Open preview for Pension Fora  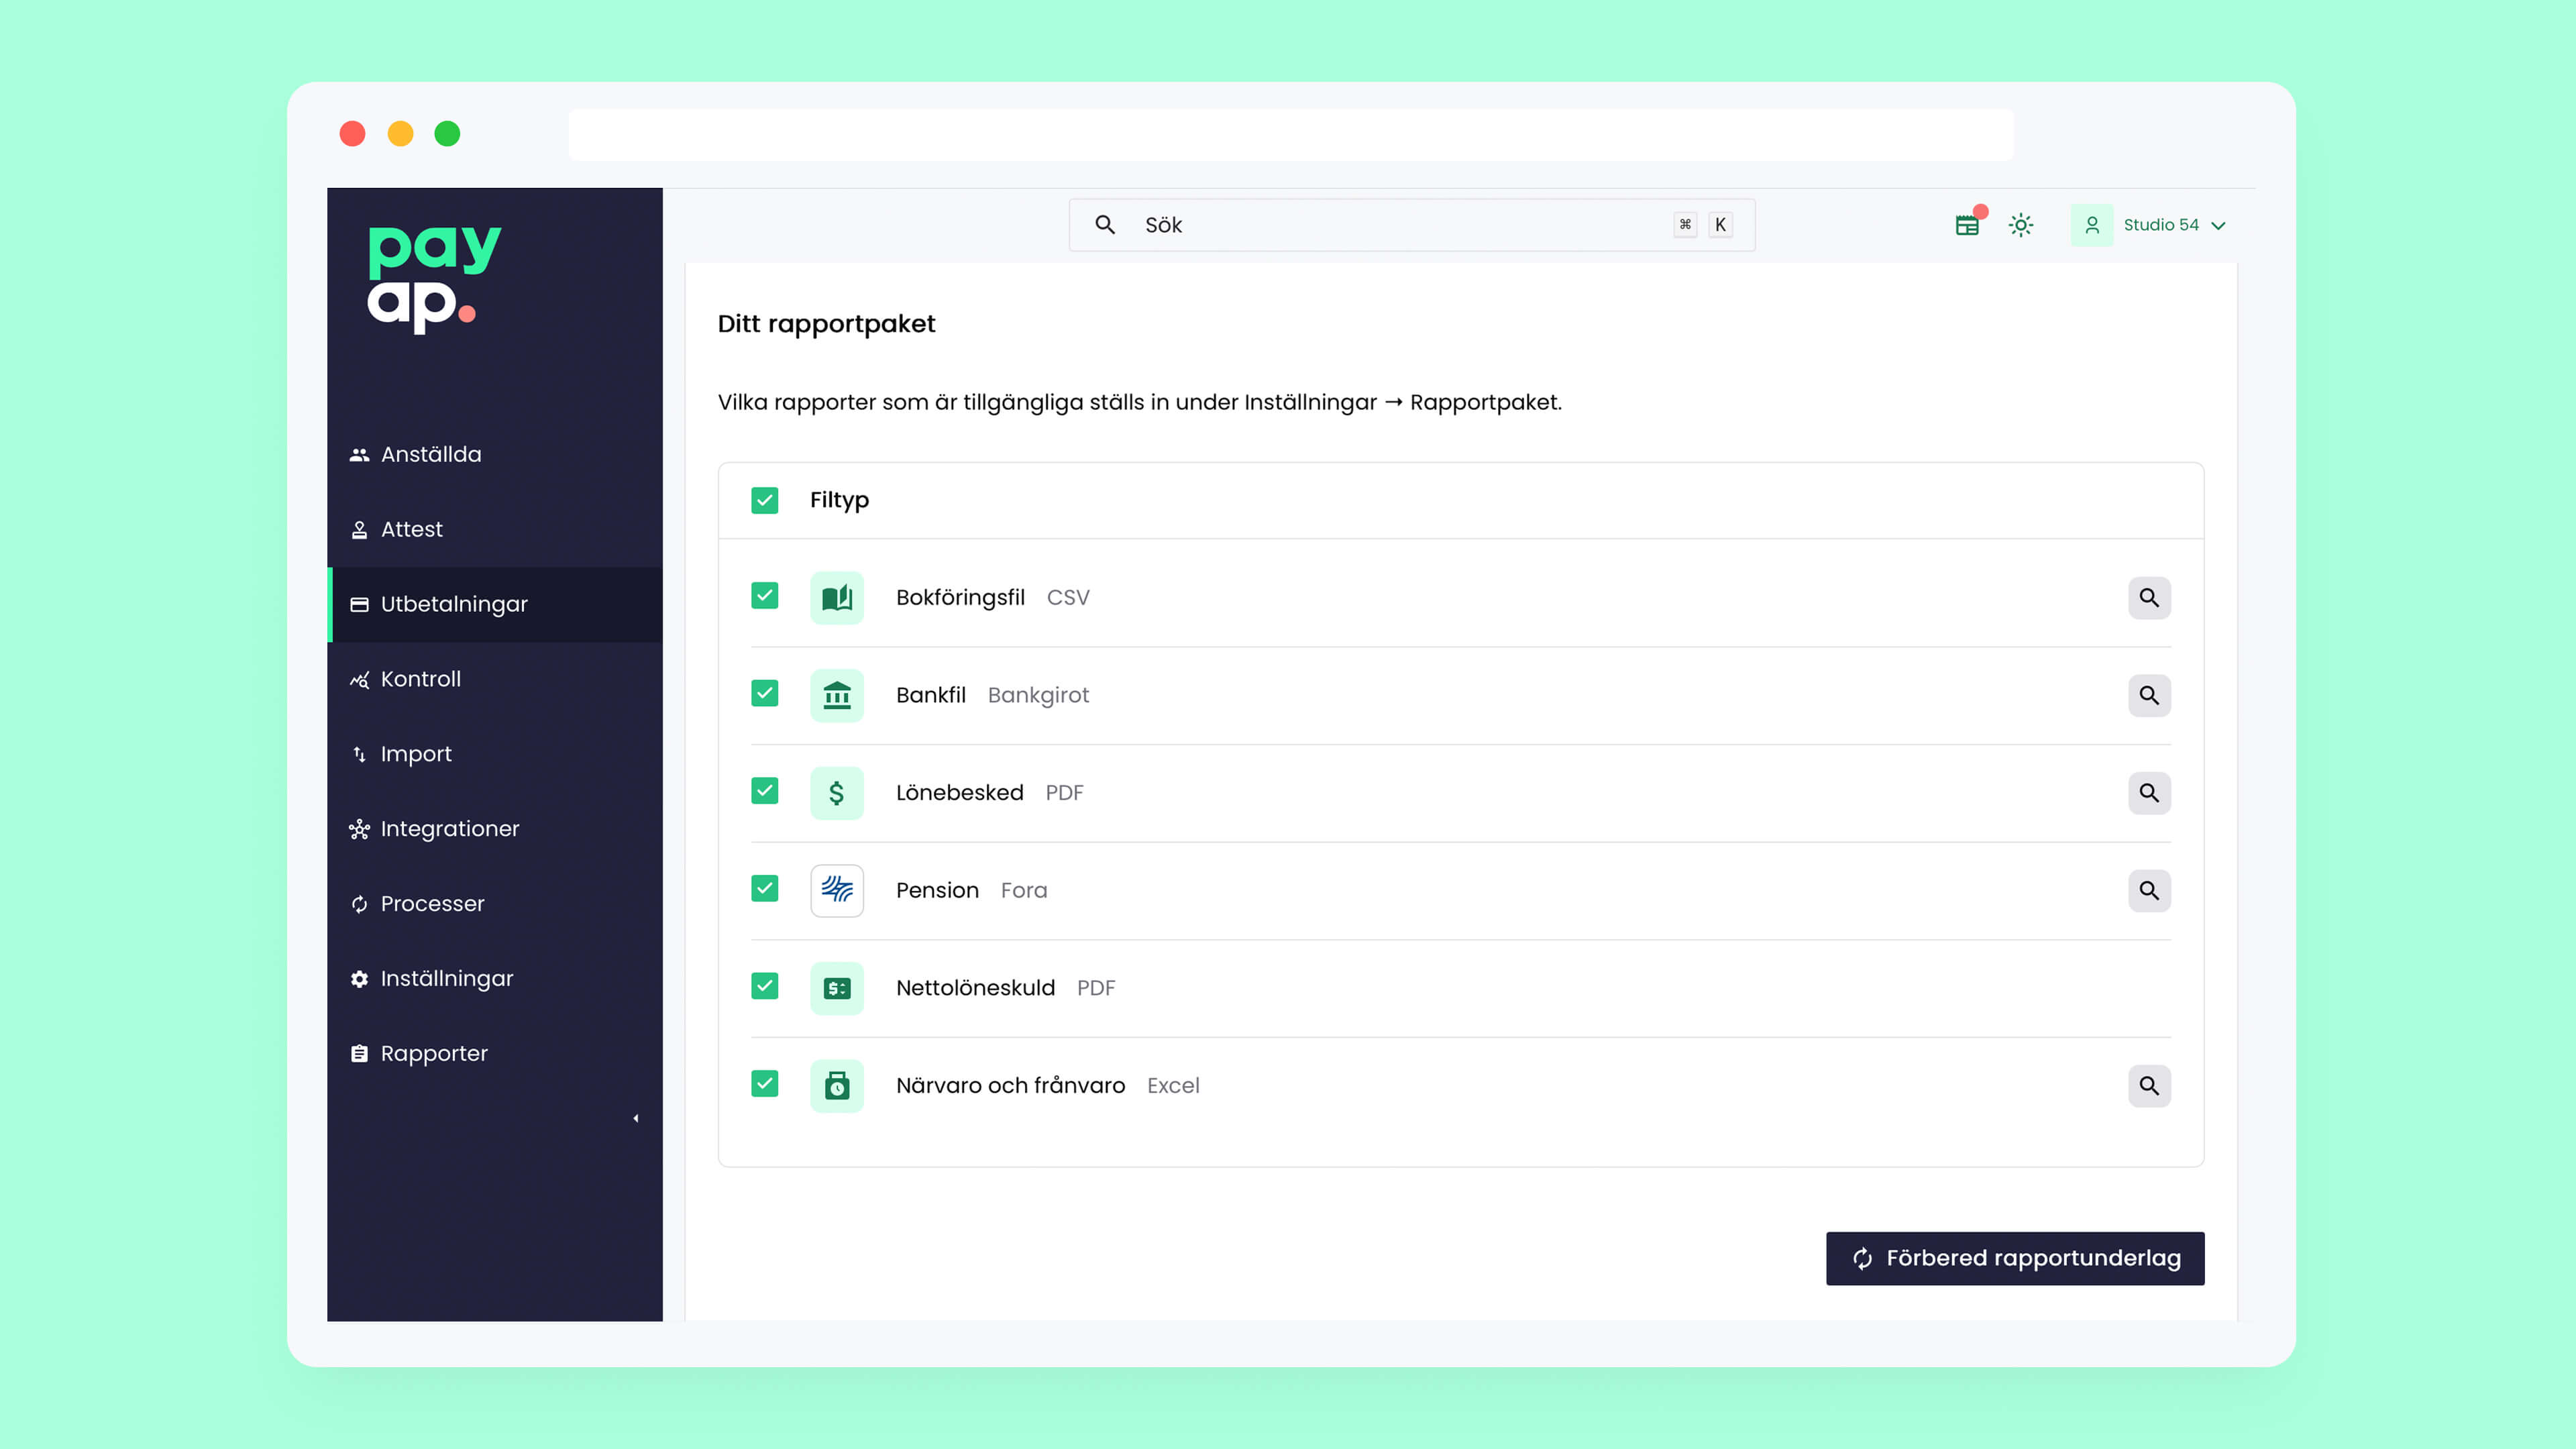click(2148, 890)
